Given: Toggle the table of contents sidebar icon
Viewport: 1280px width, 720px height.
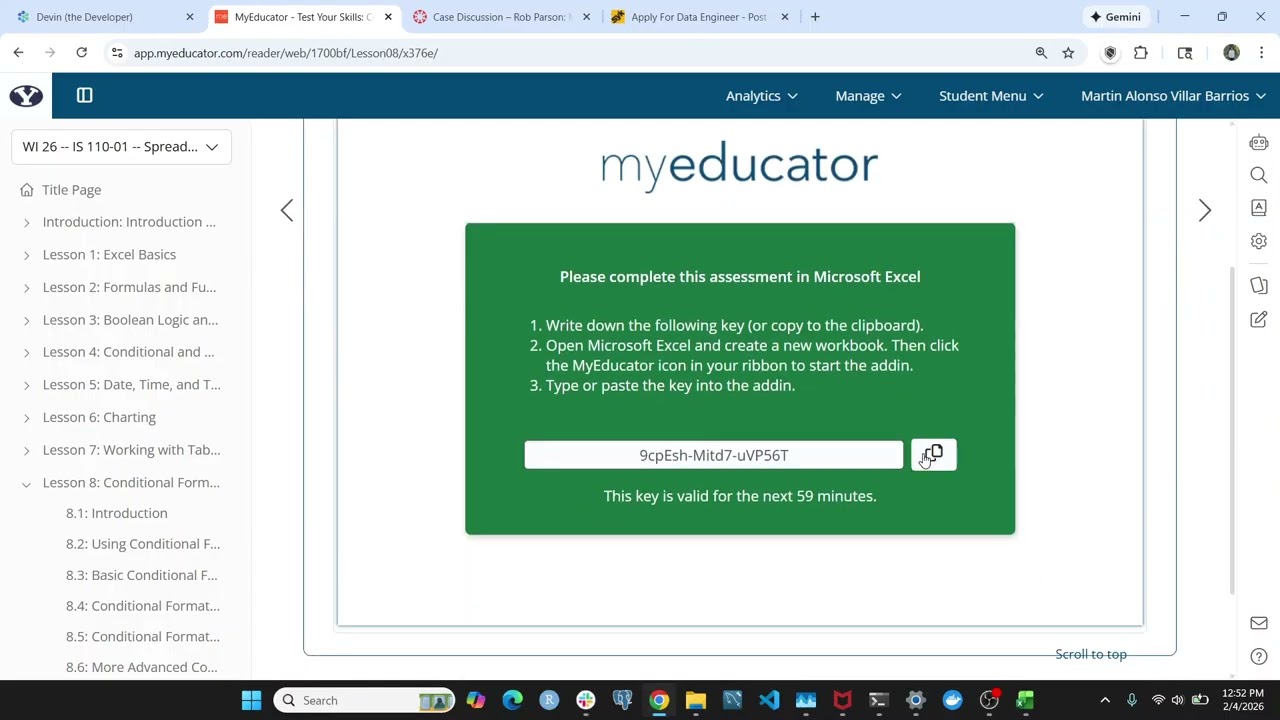Looking at the screenshot, I should click(85, 95).
